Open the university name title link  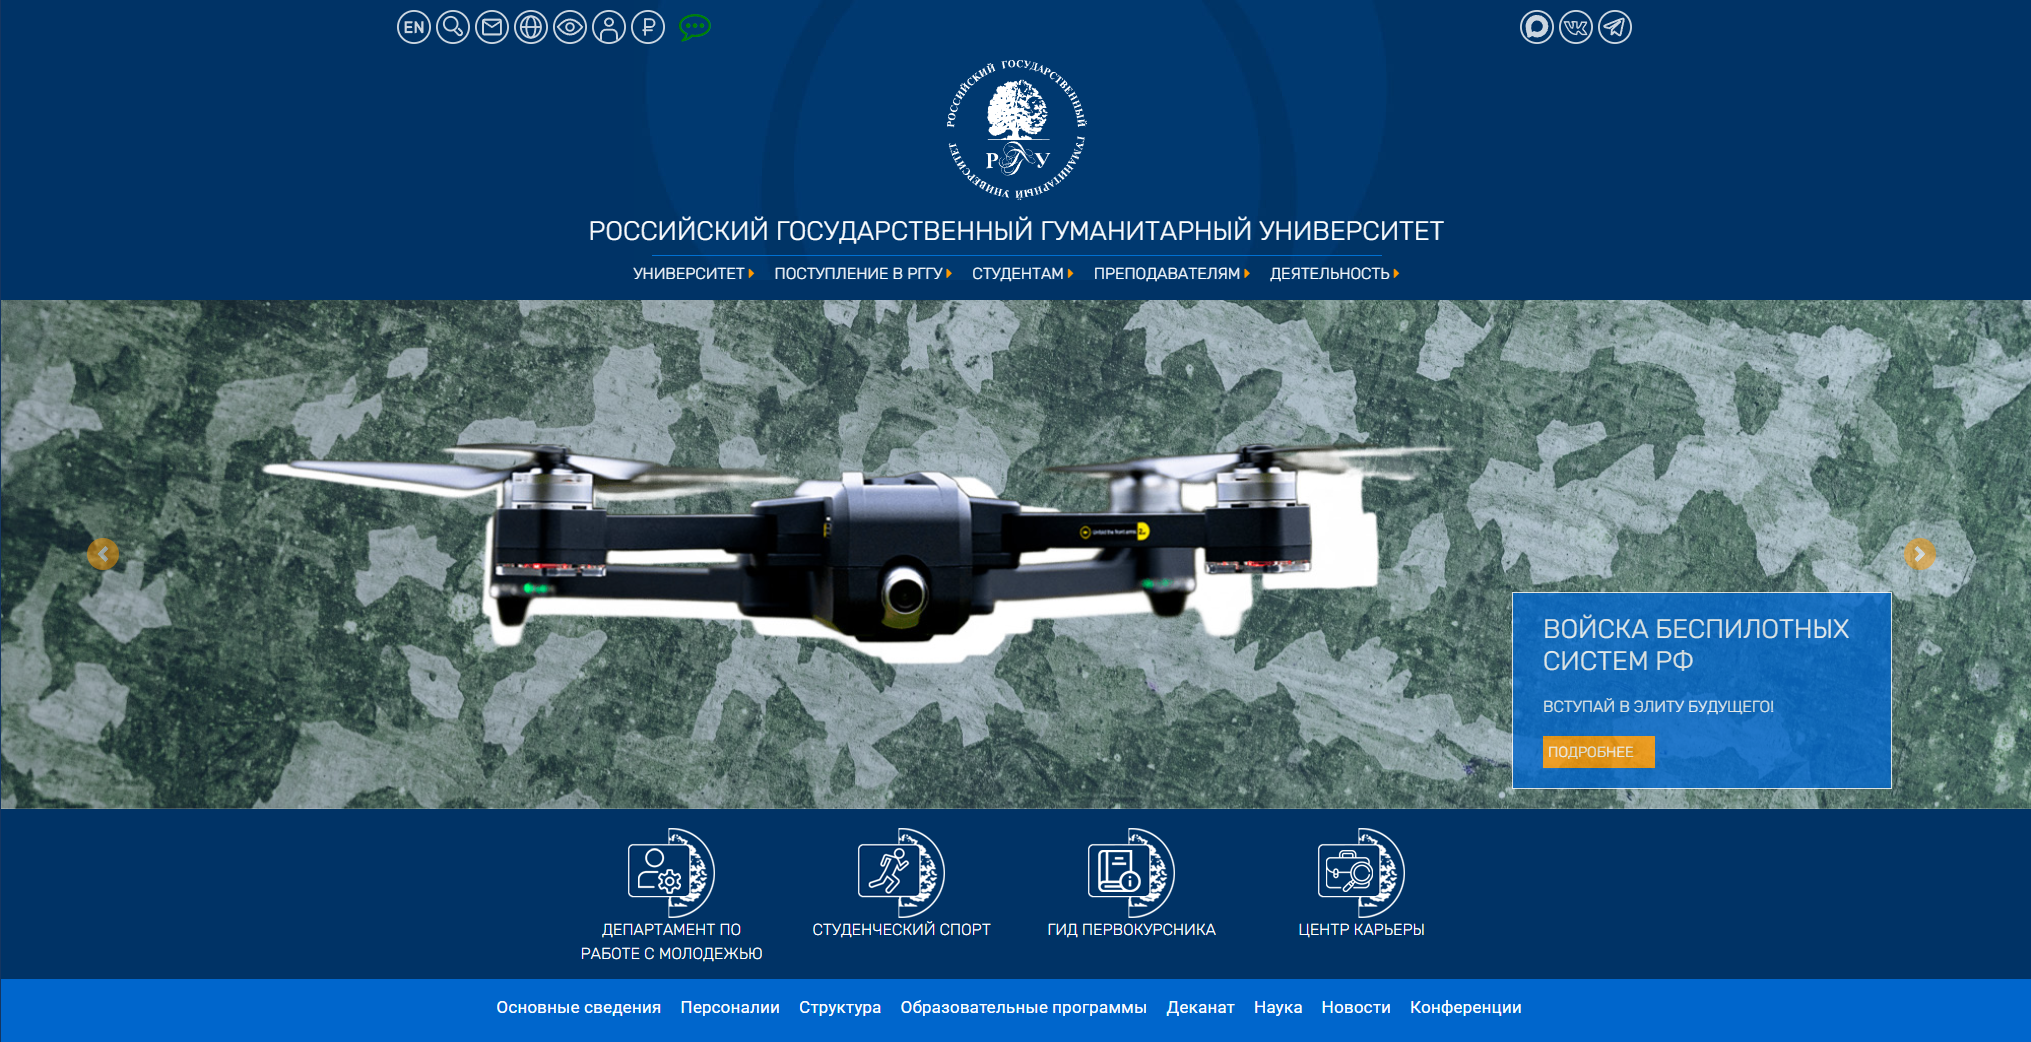coord(1016,231)
